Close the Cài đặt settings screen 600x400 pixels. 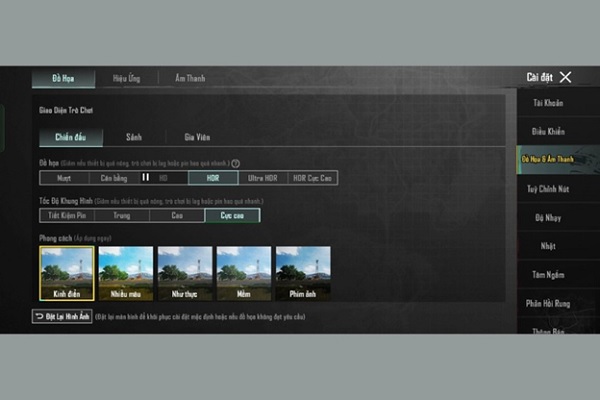click(x=565, y=77)
